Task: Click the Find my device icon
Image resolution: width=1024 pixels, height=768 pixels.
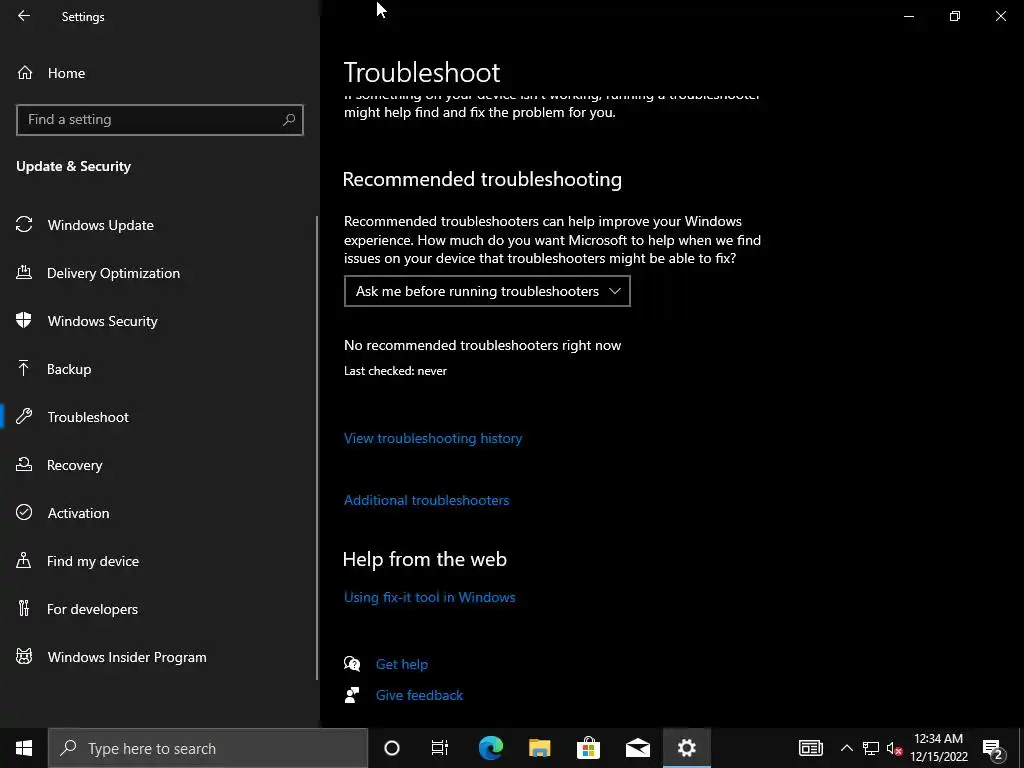Action: (x=24, y=560)
